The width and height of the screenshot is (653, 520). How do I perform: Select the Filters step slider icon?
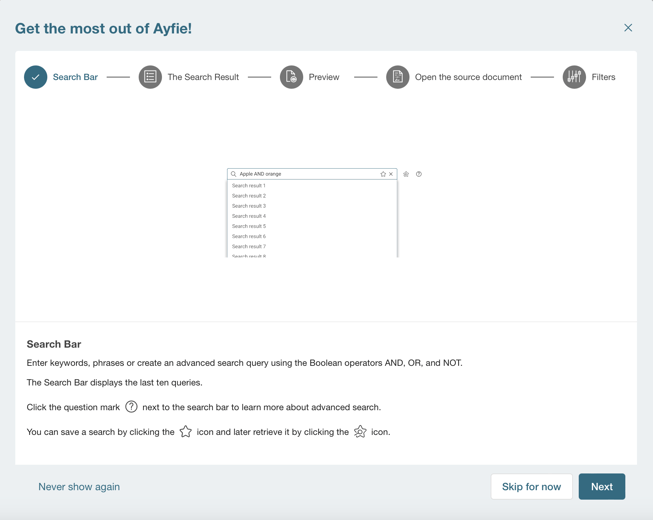click(x=574, y=77)
